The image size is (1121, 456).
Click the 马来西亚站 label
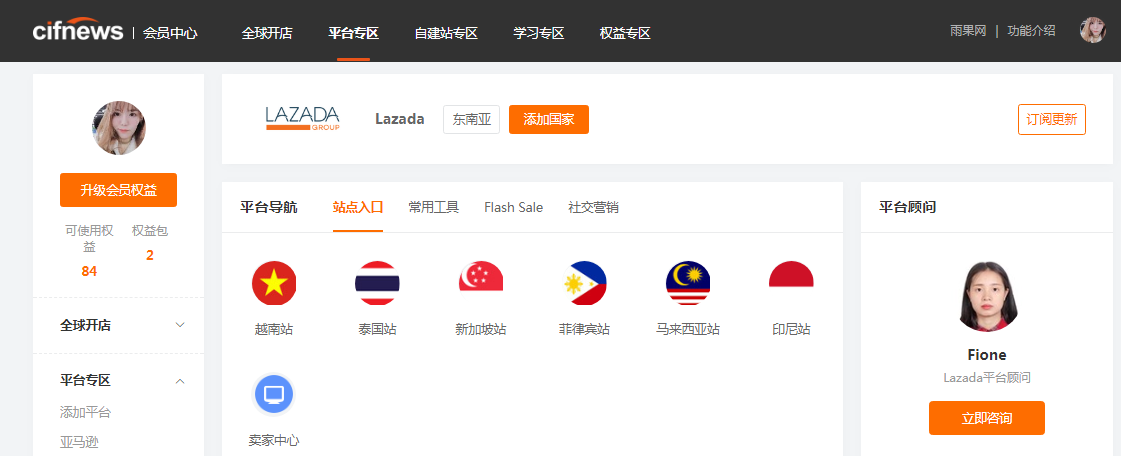[x=688, y=329]
